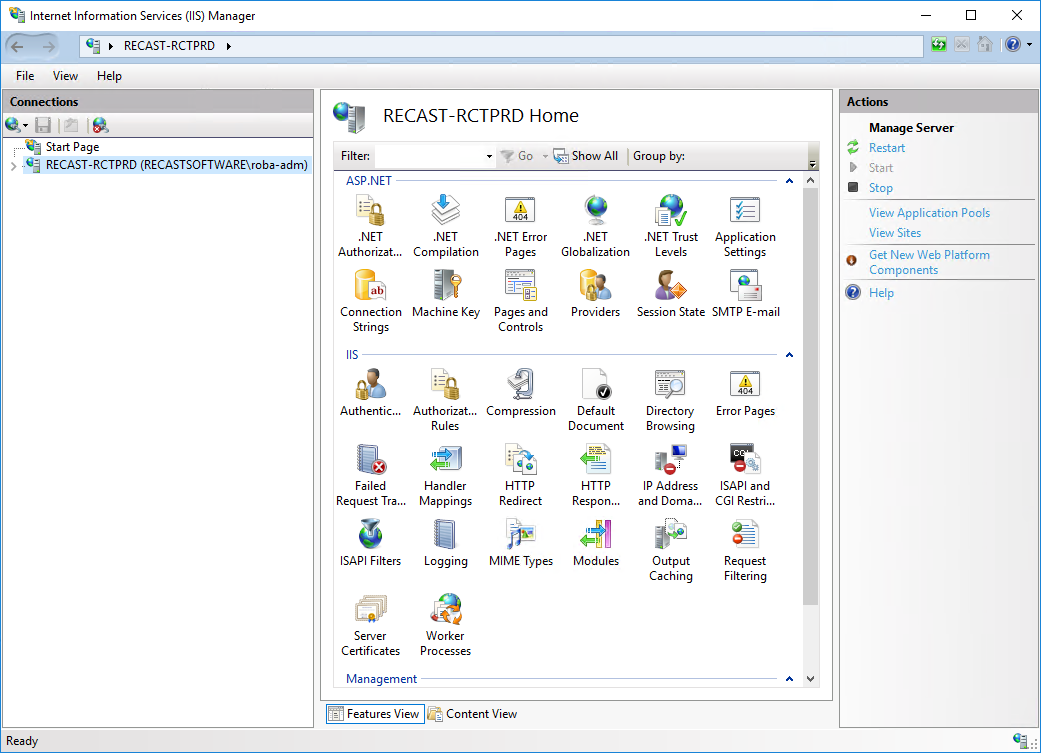Image resolution: width=1041 pixels, height=753 pixels.
Task: Open the Providers feature
Action: pyautogui.click(x=596, y=294)
